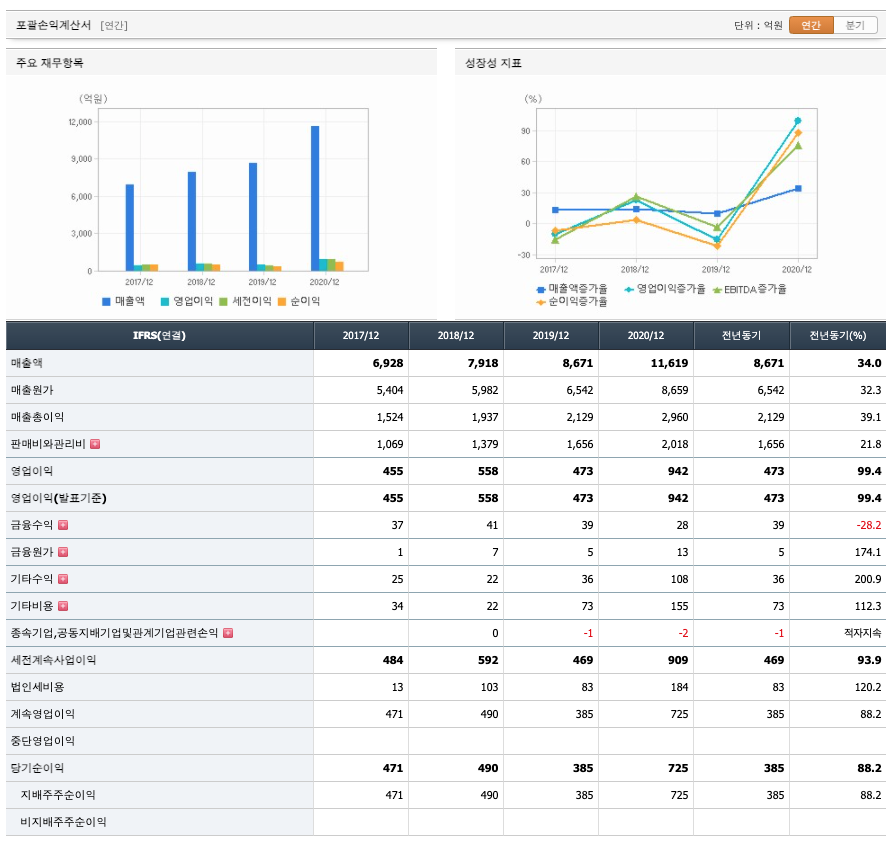Click the 11,619 sales value for 2020/12
Image resolution: width=894 pixels, height=848 pixels.
(x=669, y=363)
